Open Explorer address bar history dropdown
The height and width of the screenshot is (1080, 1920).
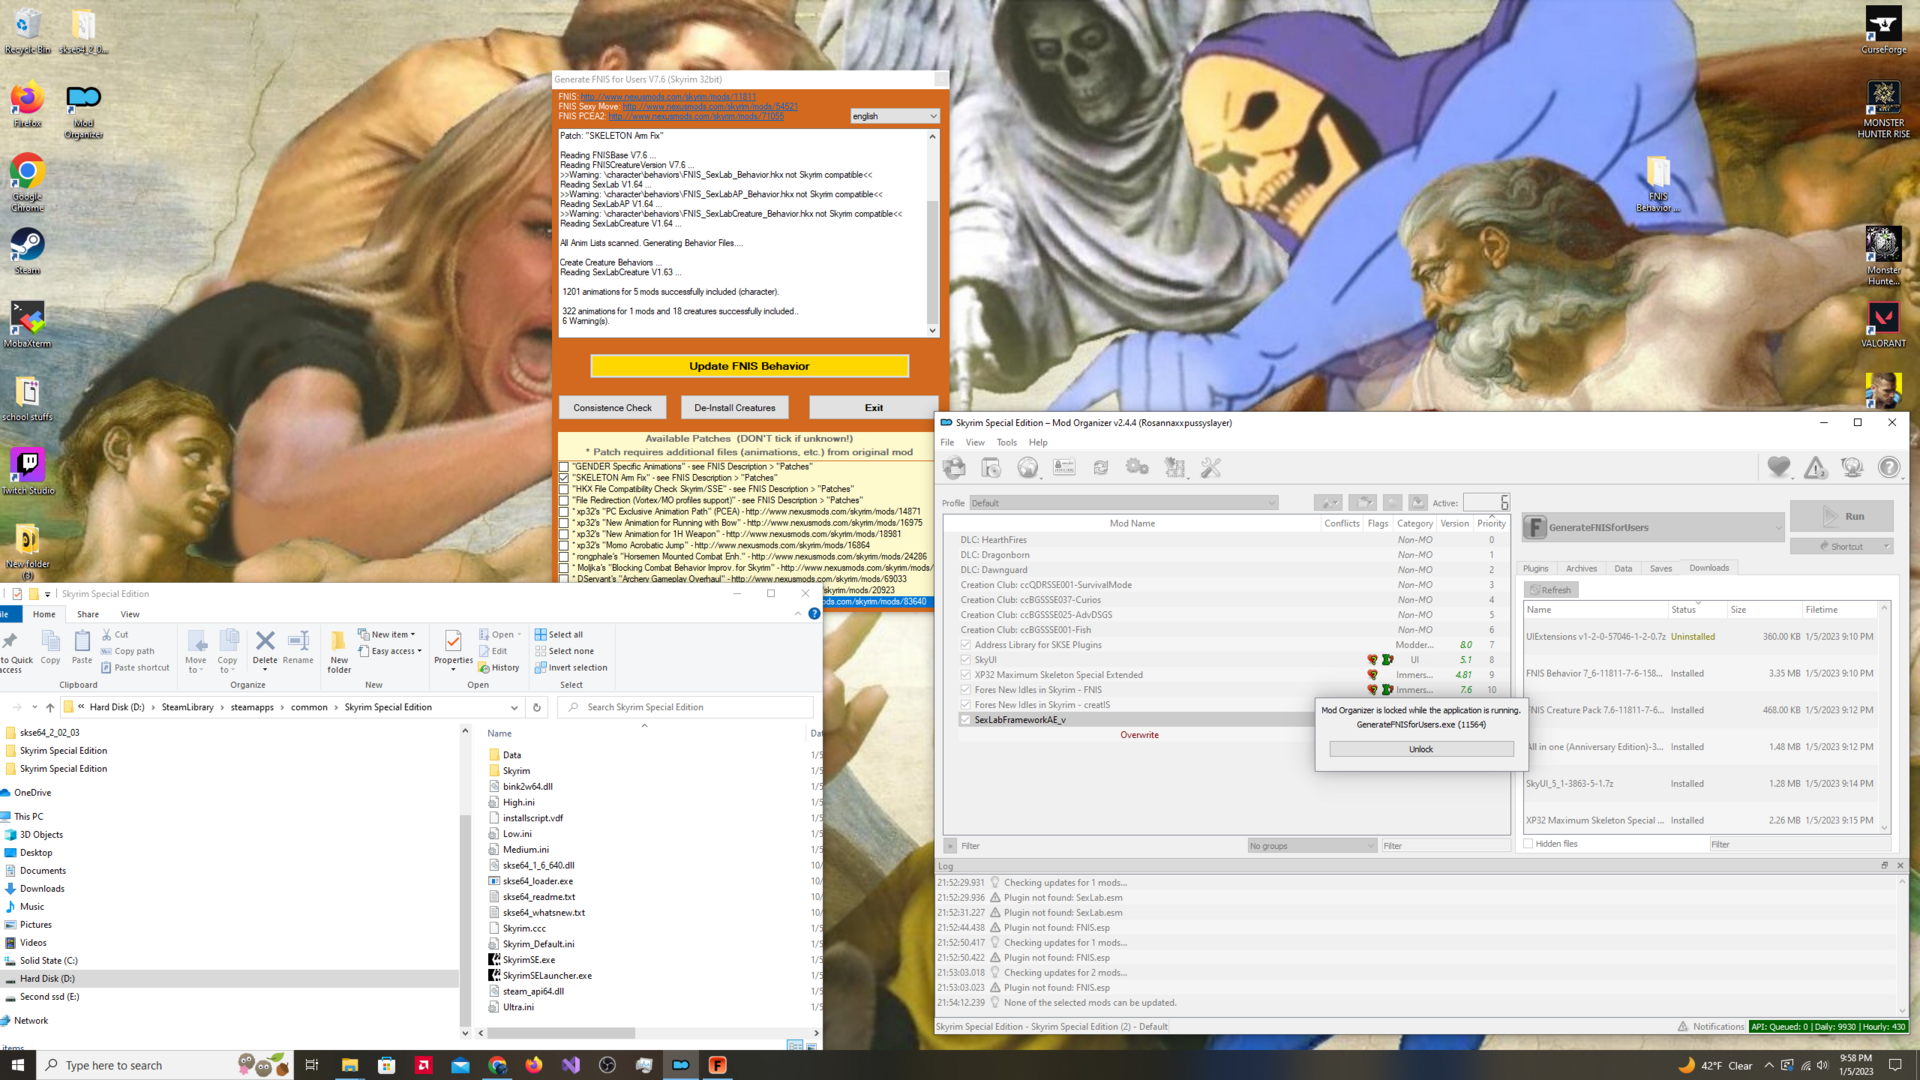pos(514,707)
